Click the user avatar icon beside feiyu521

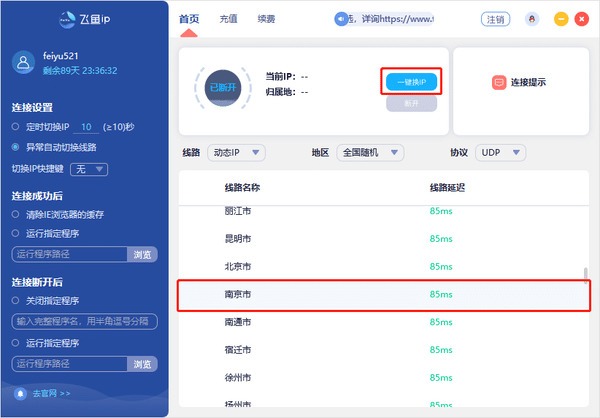[23, 62]
